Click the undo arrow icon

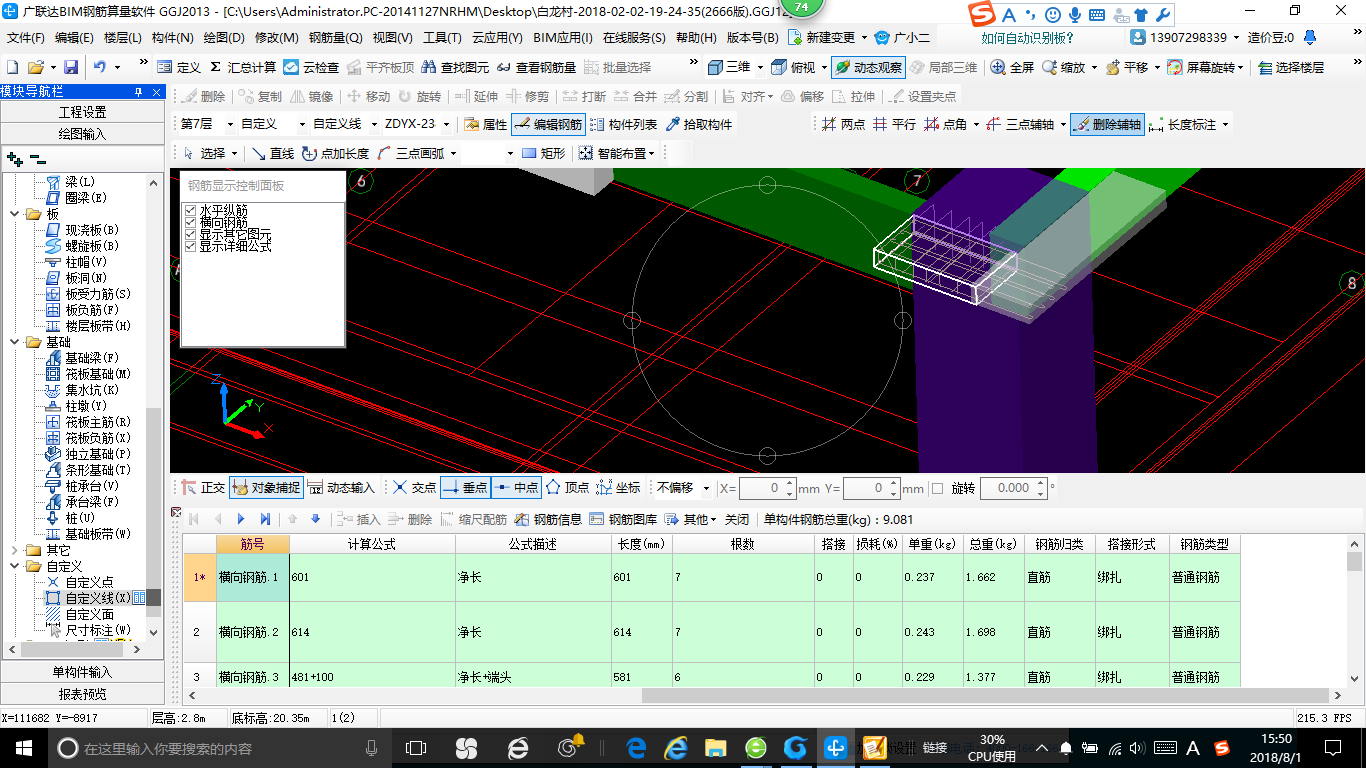[x=100, y=67]
